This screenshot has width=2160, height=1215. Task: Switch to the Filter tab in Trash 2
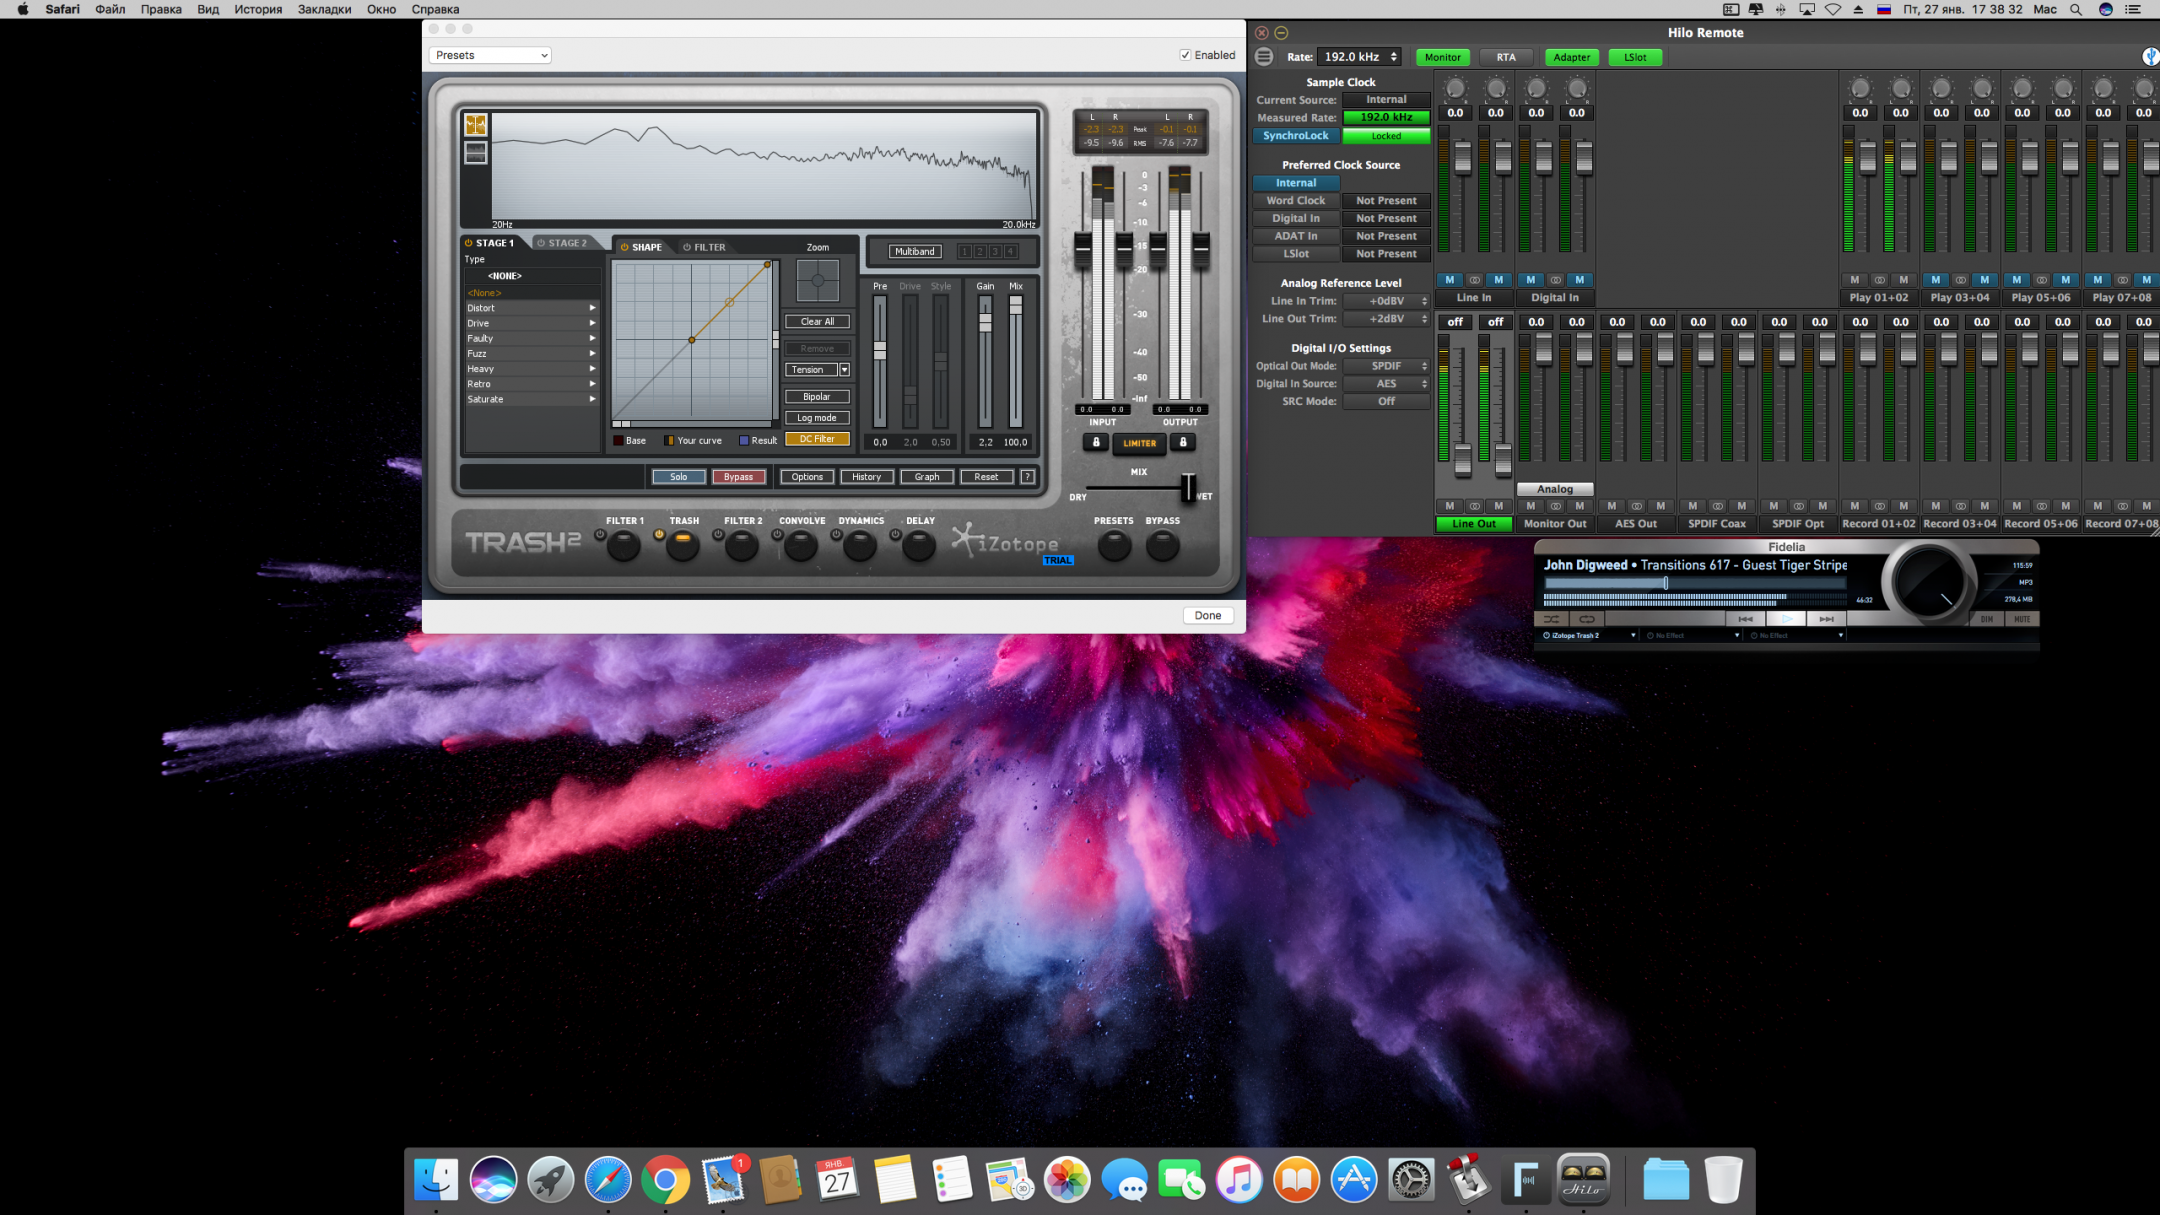pos(705,247)
